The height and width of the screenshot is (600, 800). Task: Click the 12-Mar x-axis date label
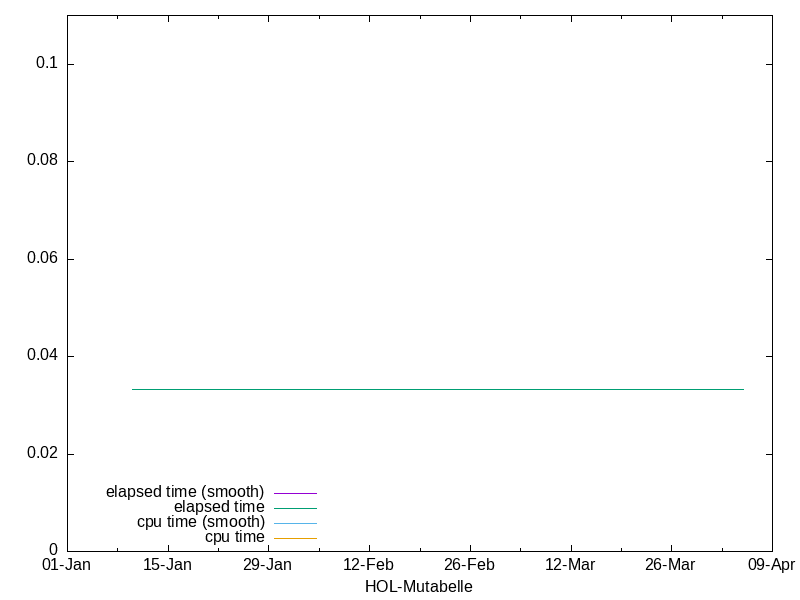pos(570,565)
